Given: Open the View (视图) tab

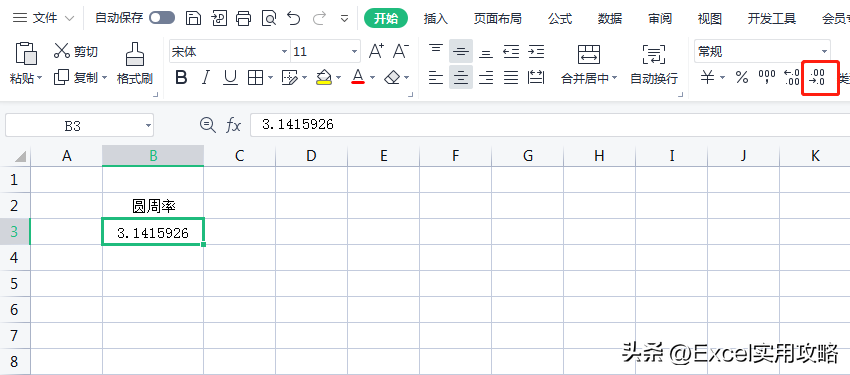Looking at the screenshot, I should pyautogui.click(x=710, y=18).
